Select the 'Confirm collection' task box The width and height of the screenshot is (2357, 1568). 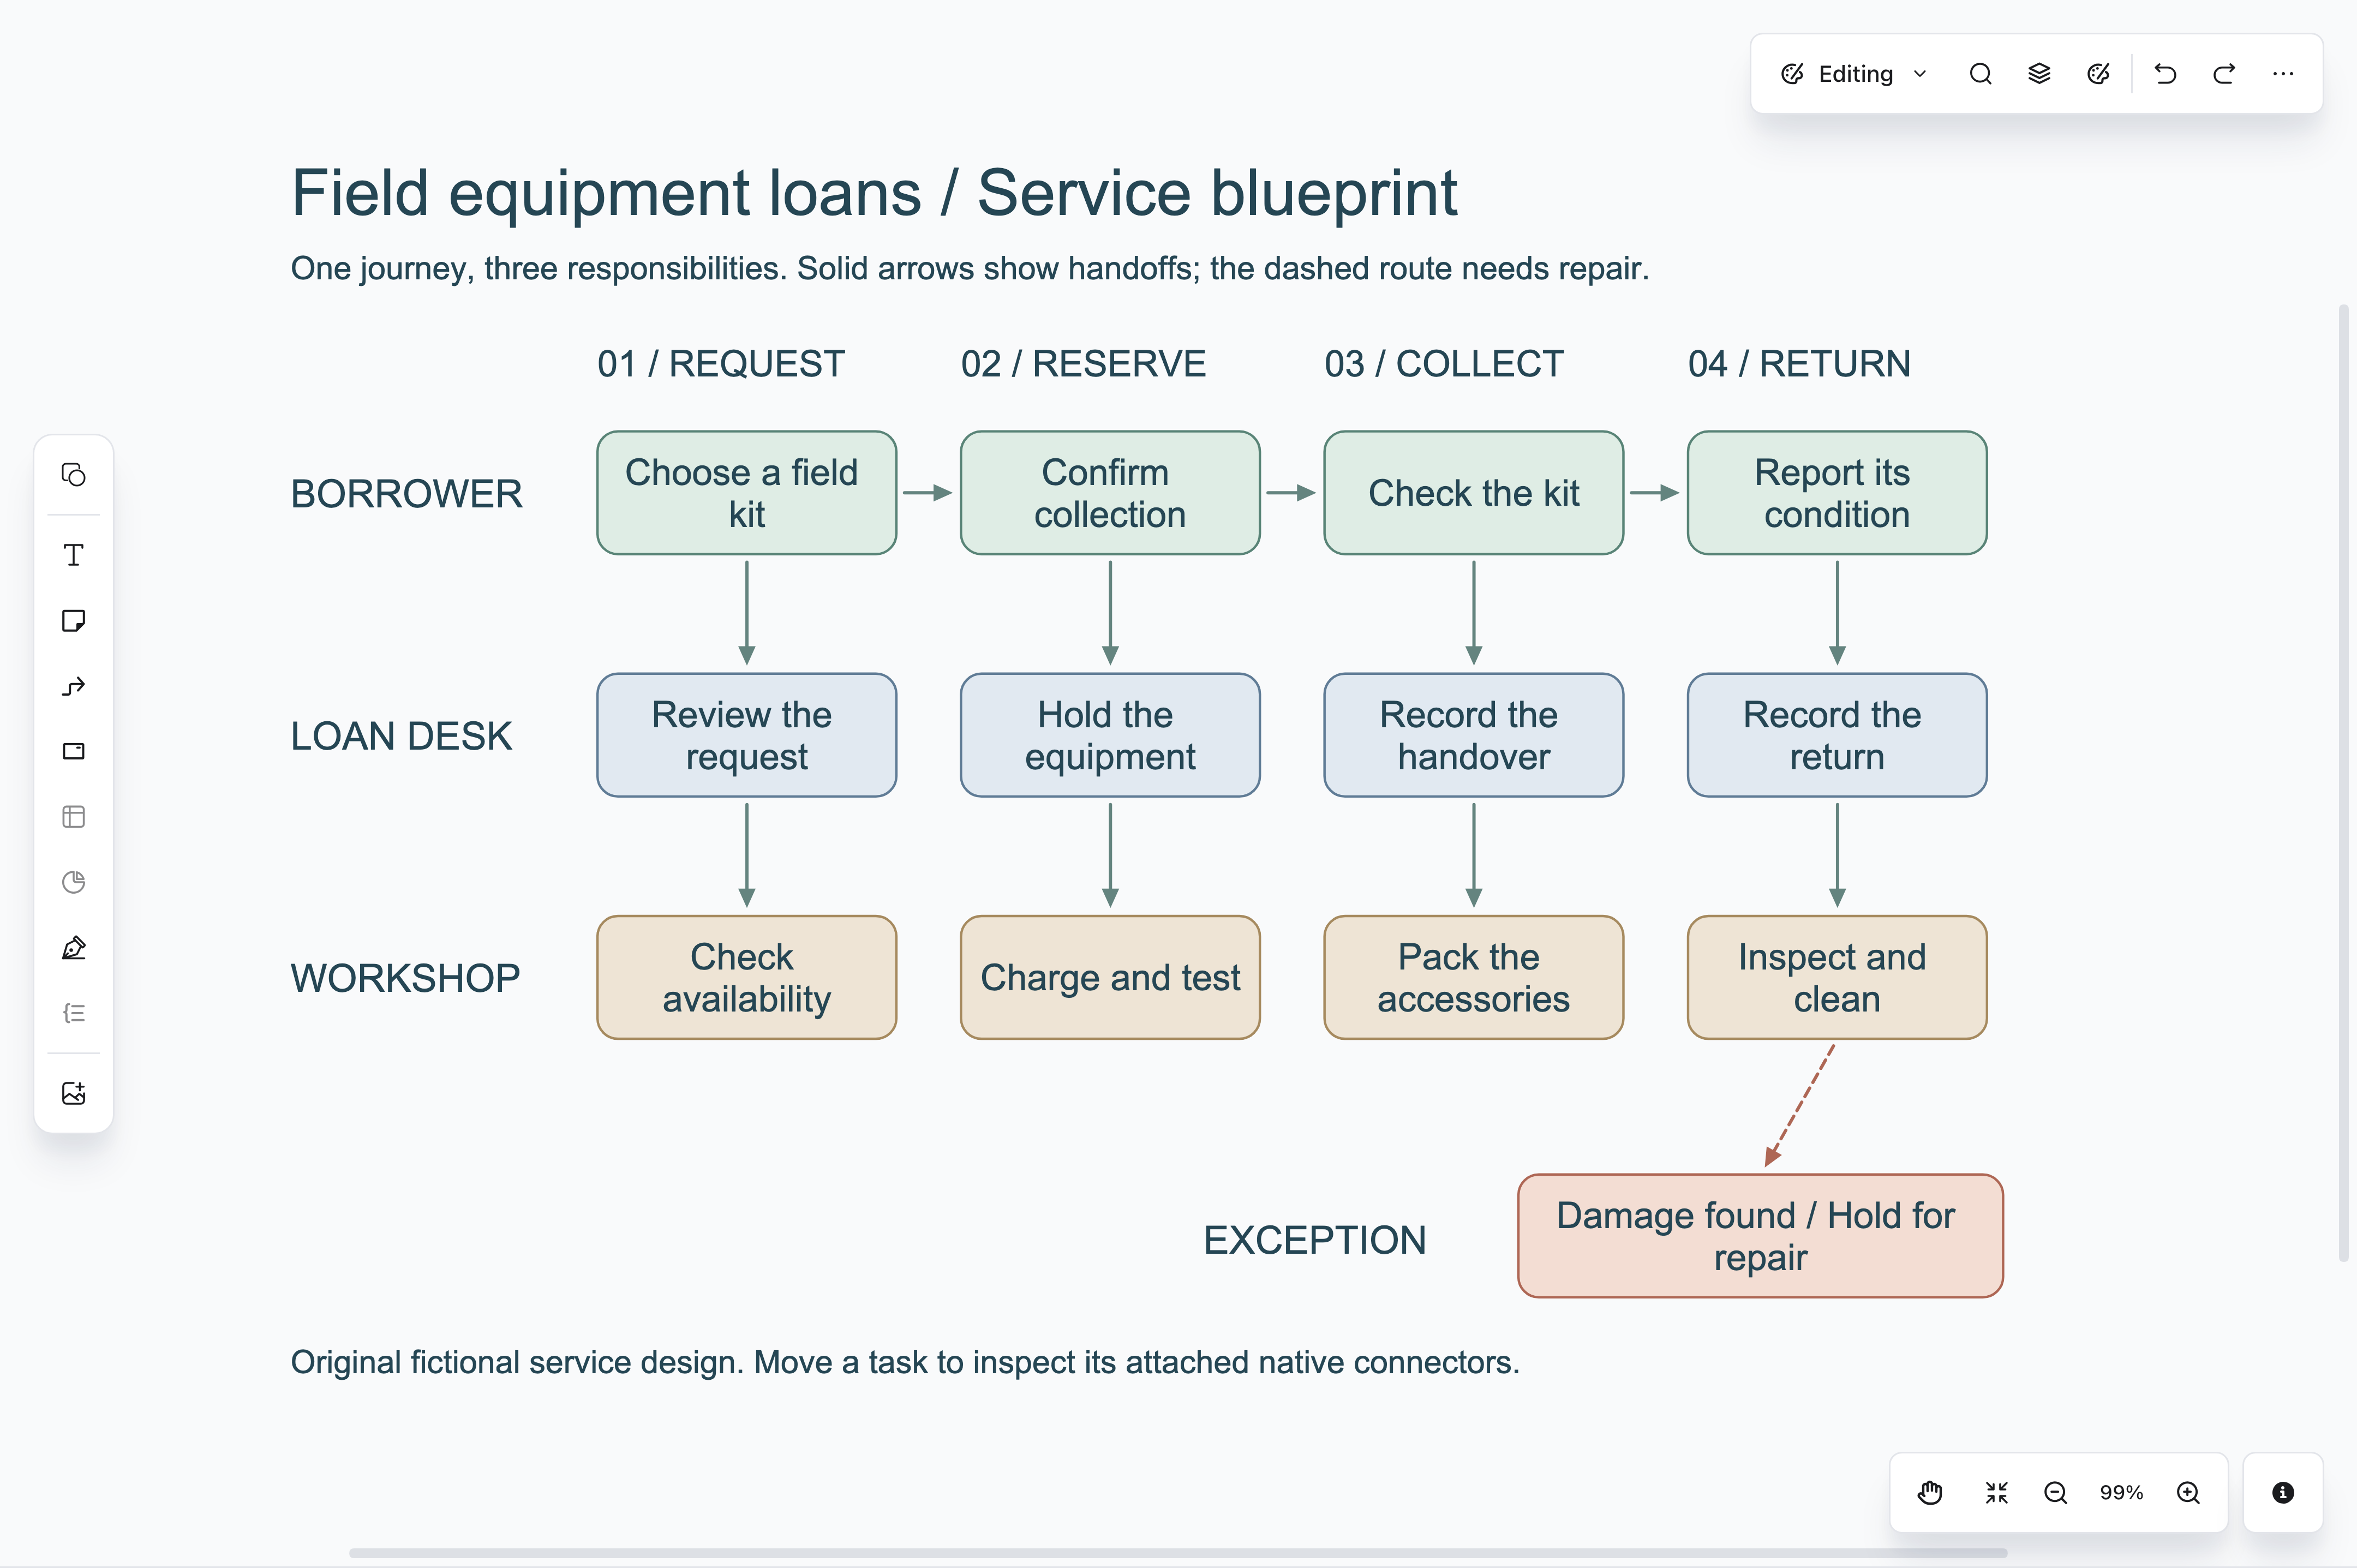point(1110,493)
